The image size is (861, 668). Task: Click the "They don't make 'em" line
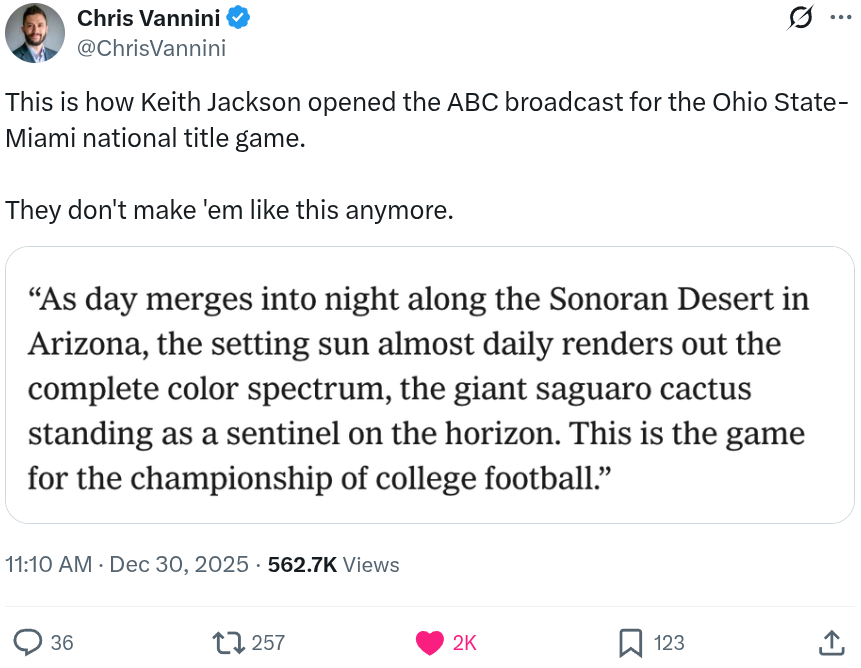click(x=230, y=211)
